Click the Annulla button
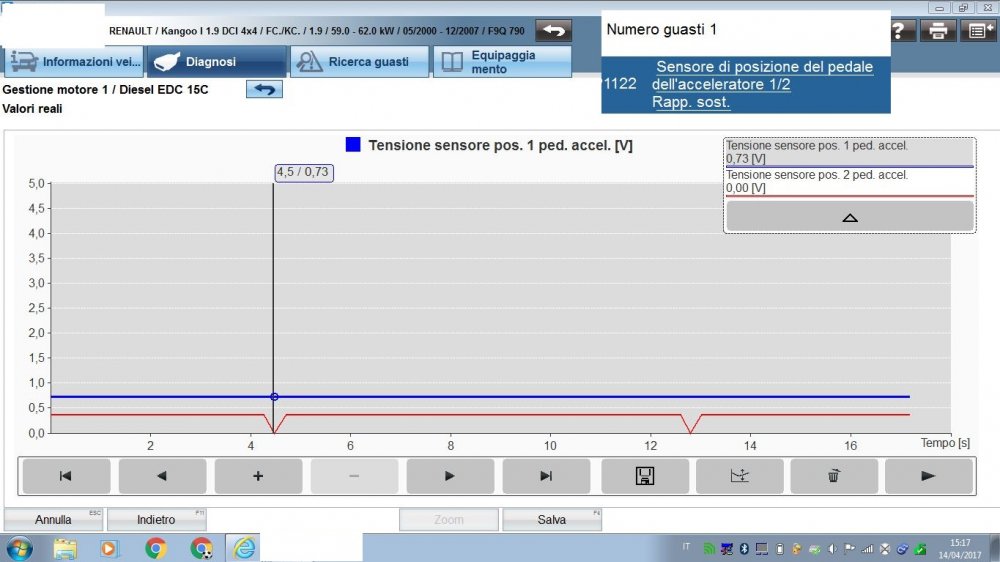Viewport: 1000px width, 562px height. tap(54, 520)
